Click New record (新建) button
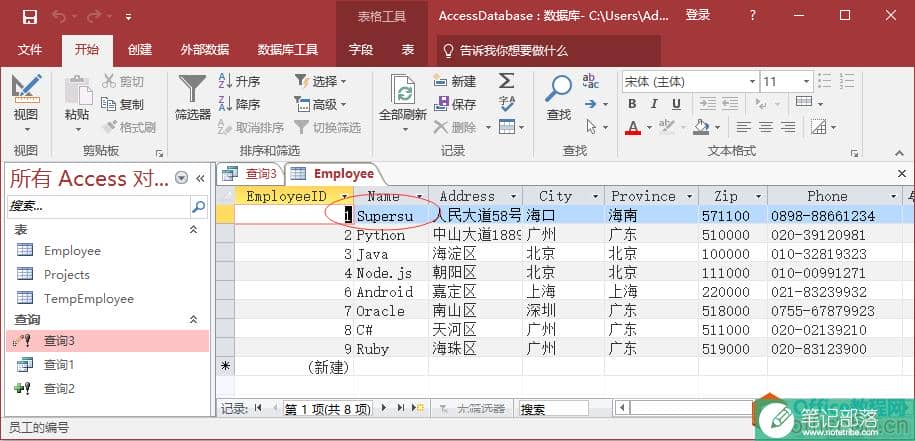The height and width of the screenshot is (441, 915). click(455, 82)
